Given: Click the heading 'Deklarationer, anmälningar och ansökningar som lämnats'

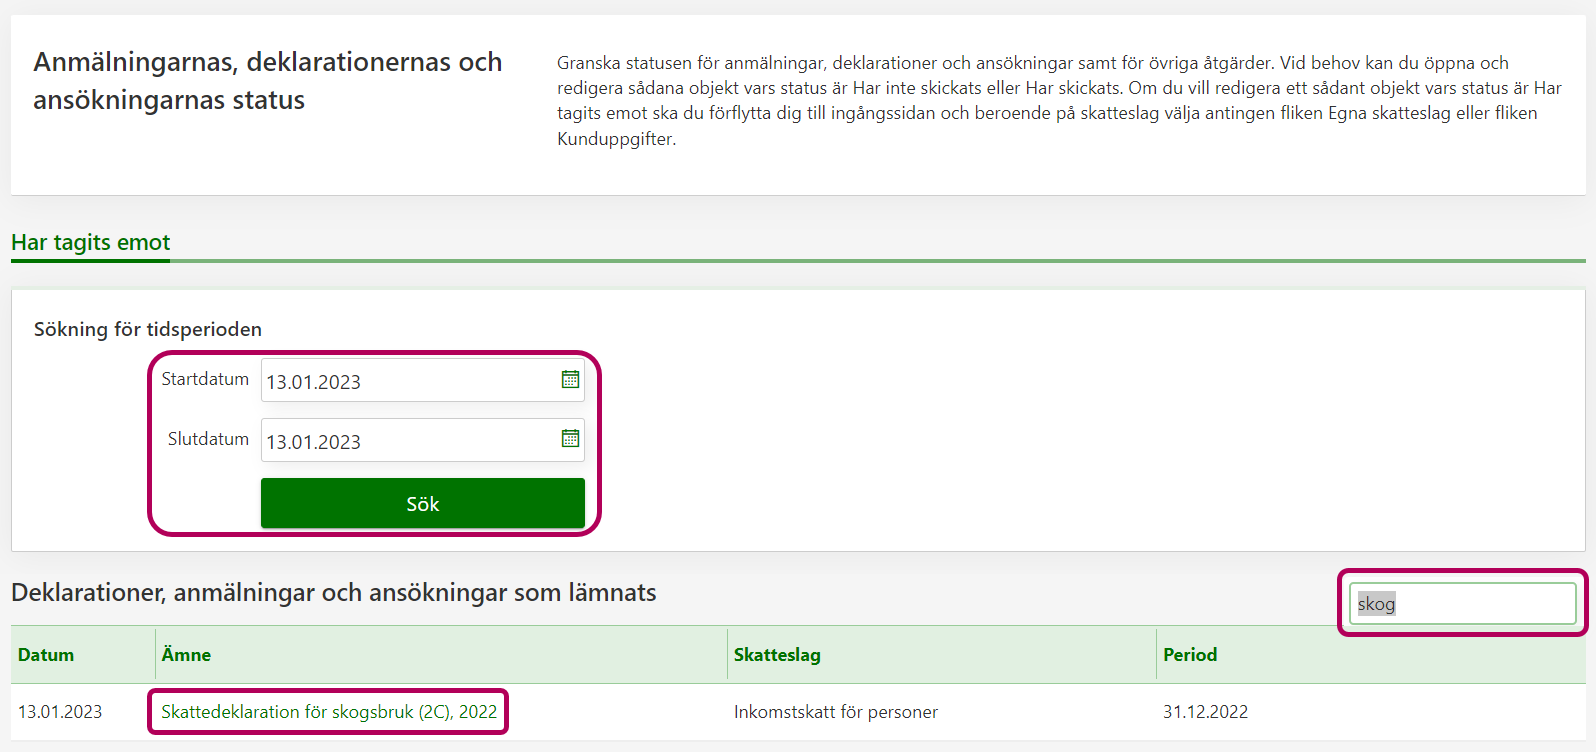Looking at the screenshot, I should pyautogui.click(x=334, y=593).
